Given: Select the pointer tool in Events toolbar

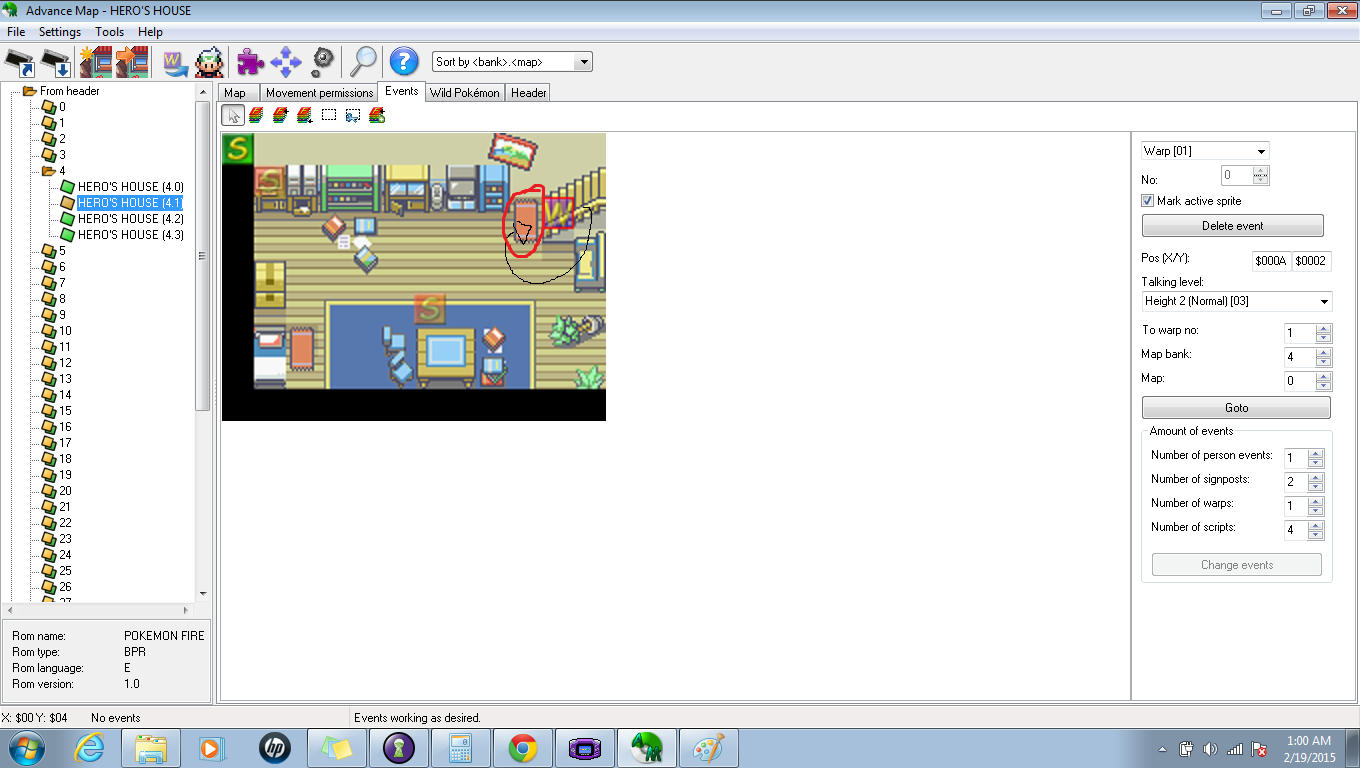Looking at the screenshot, I should (x=233, y=115).
